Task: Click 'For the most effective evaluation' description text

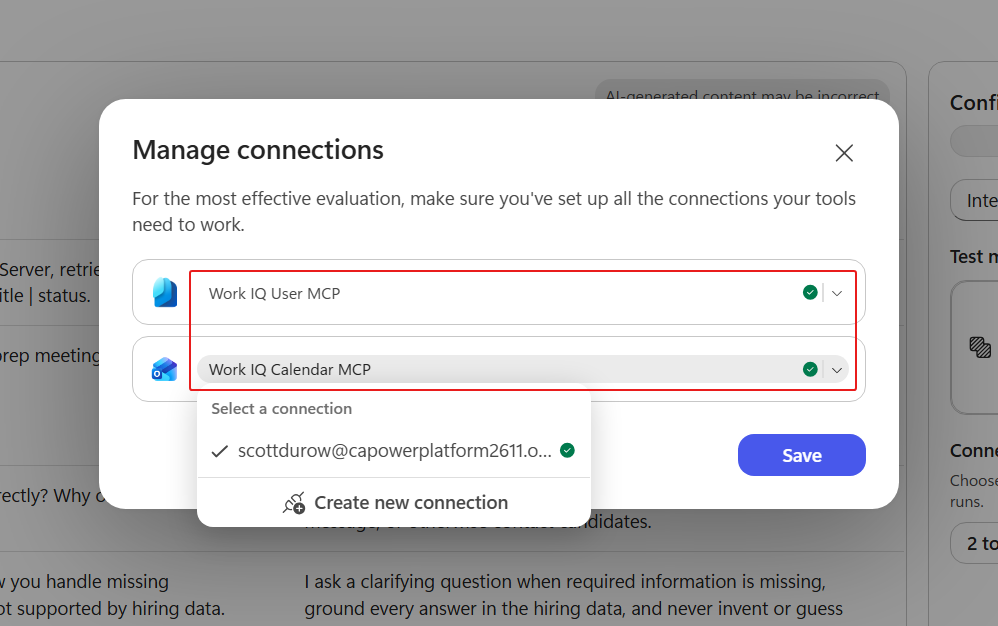Action: (x=494, y=211)
